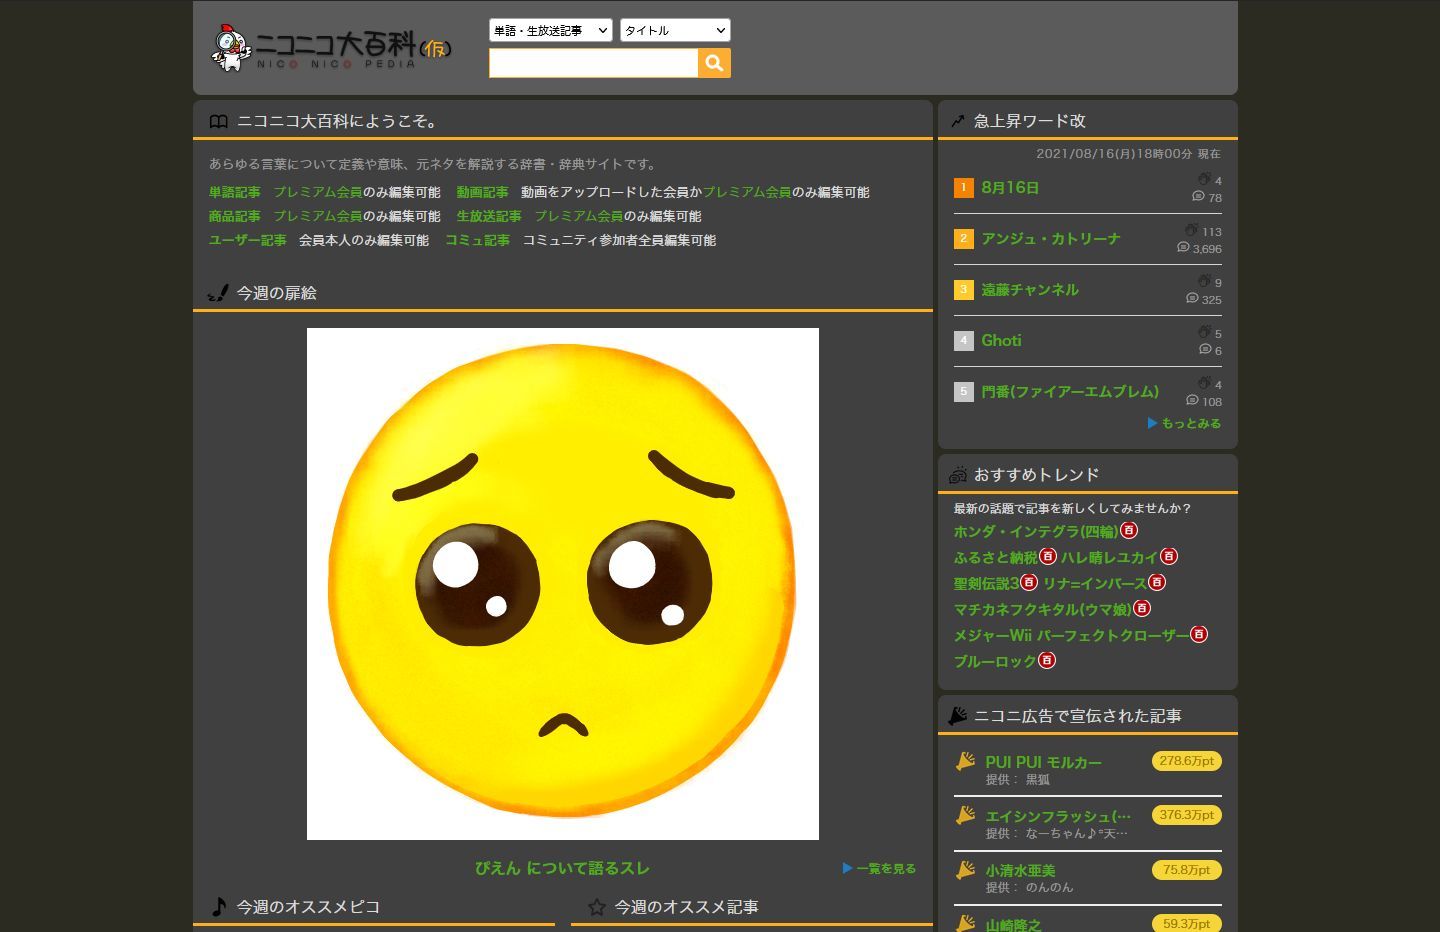Open the ぴえん について語るスレ link

(x=562, y=868)
